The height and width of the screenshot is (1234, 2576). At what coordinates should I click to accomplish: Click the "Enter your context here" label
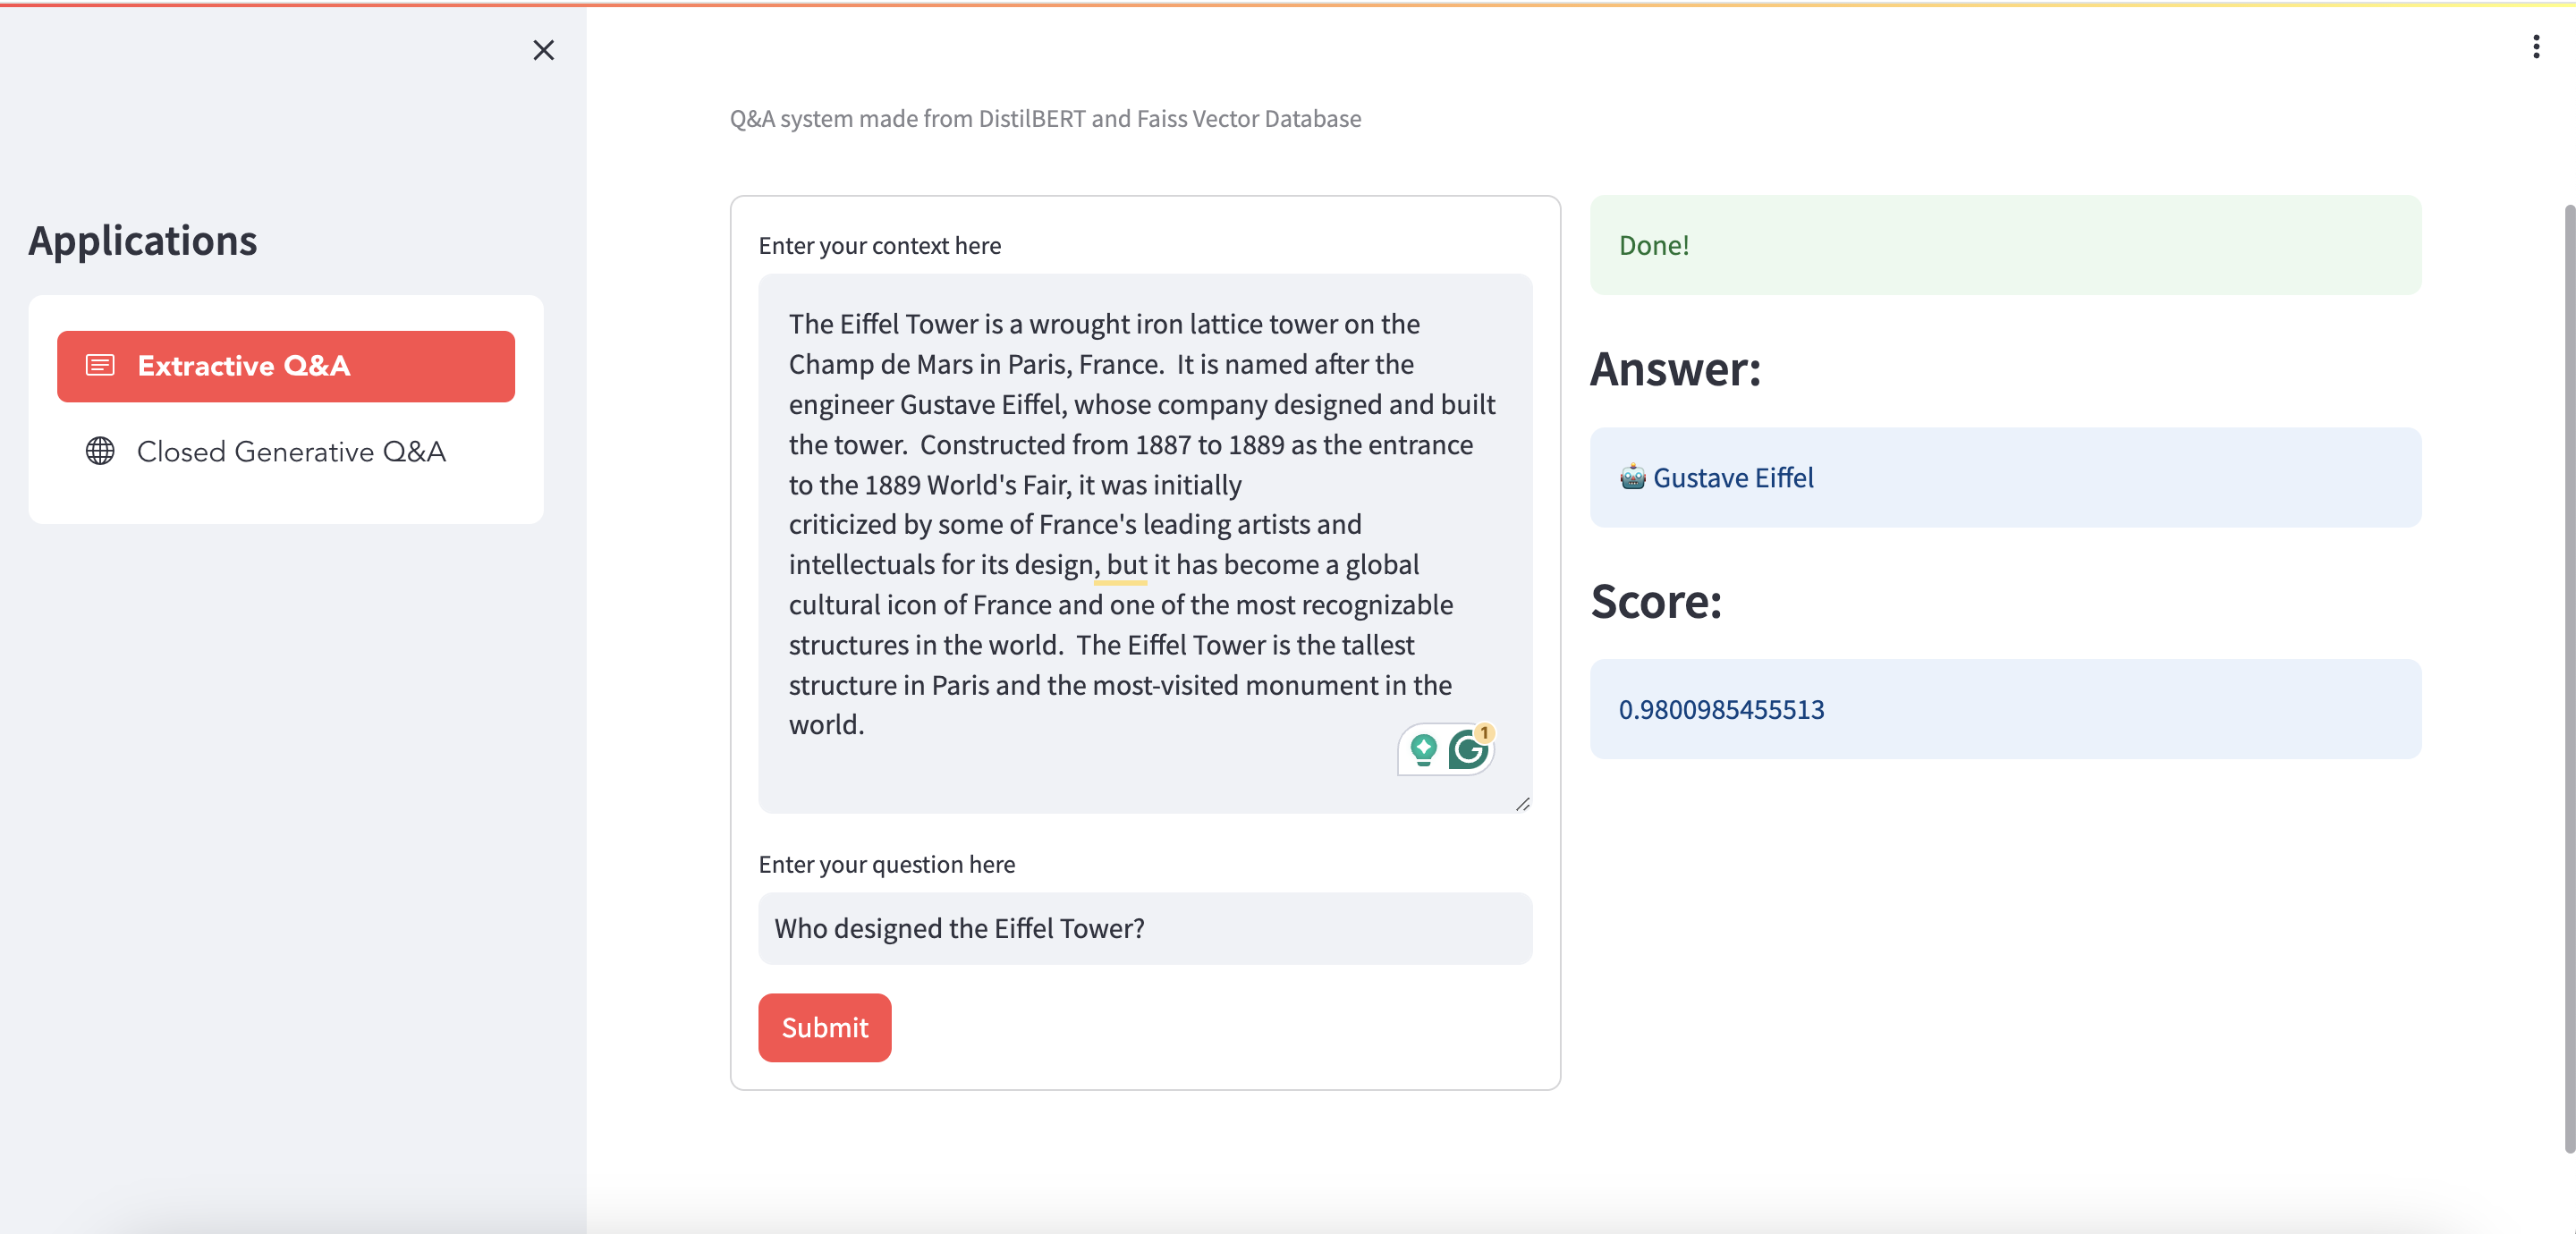879,246
